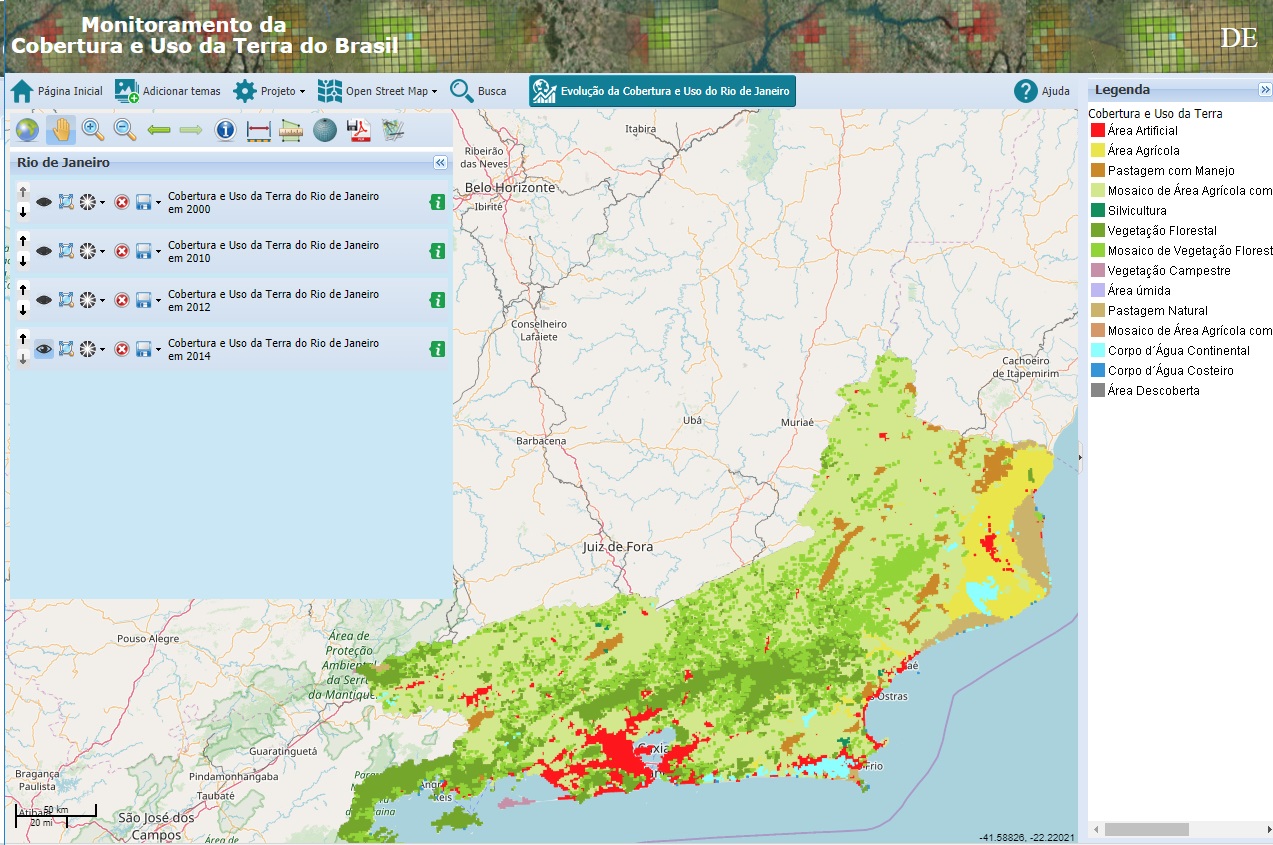Select the zoom in magnifier tool
The height and width of the screenshot is (845, 1273).
click(x=92, y=130)
